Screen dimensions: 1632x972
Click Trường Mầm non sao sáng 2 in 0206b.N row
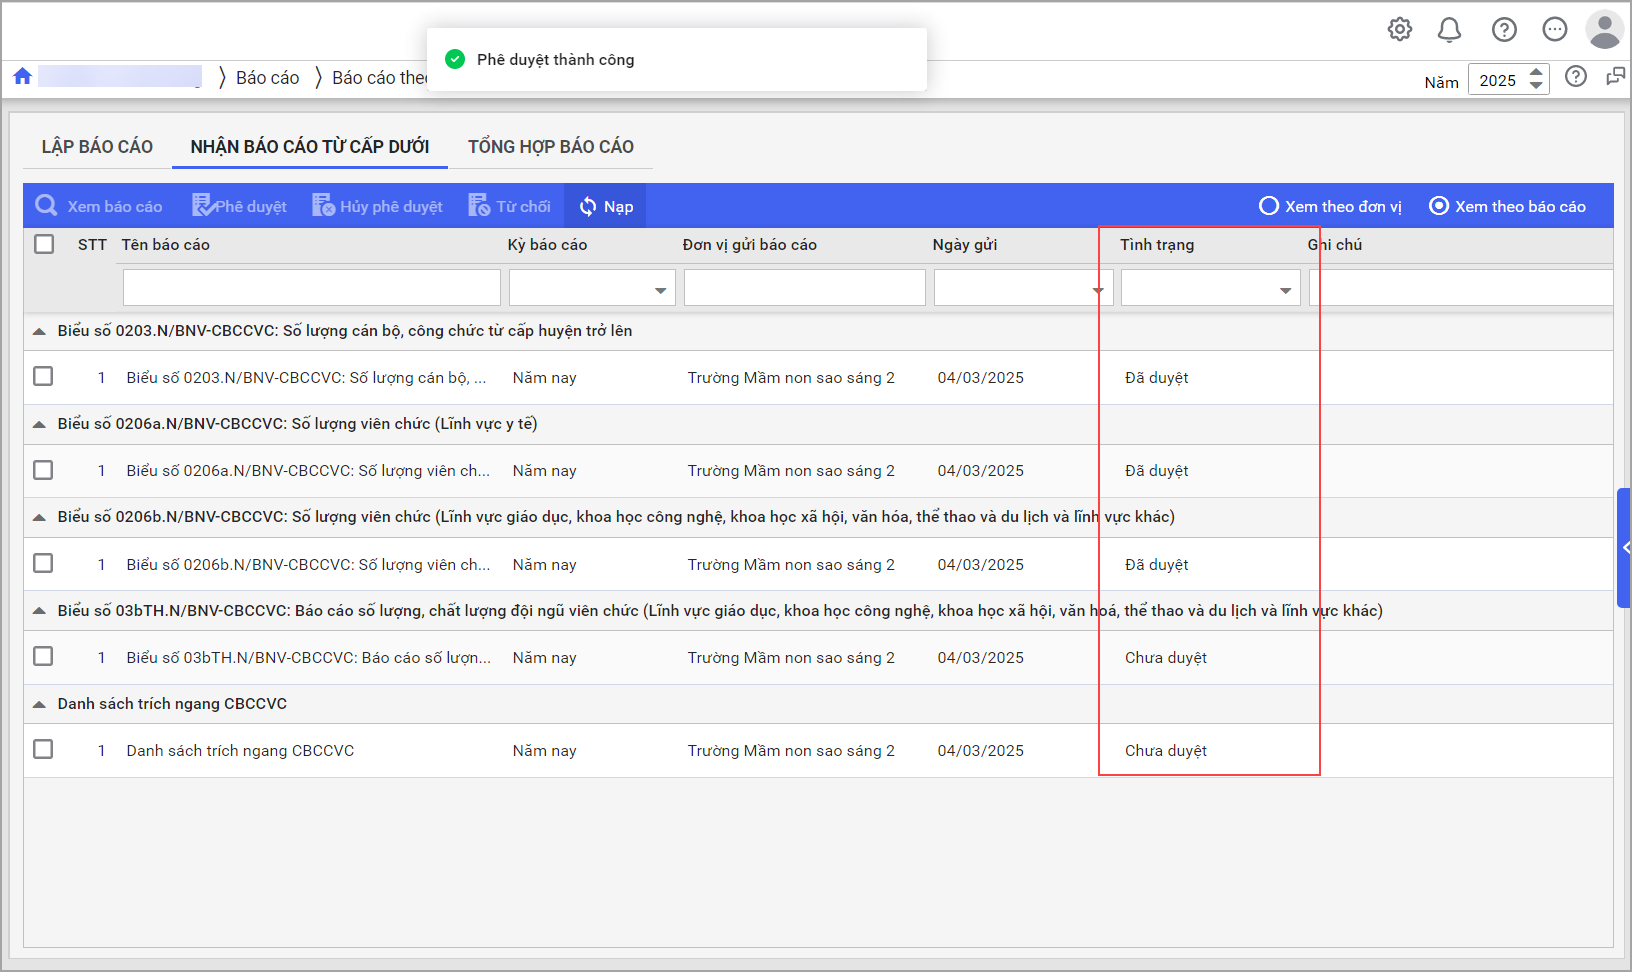791,565
